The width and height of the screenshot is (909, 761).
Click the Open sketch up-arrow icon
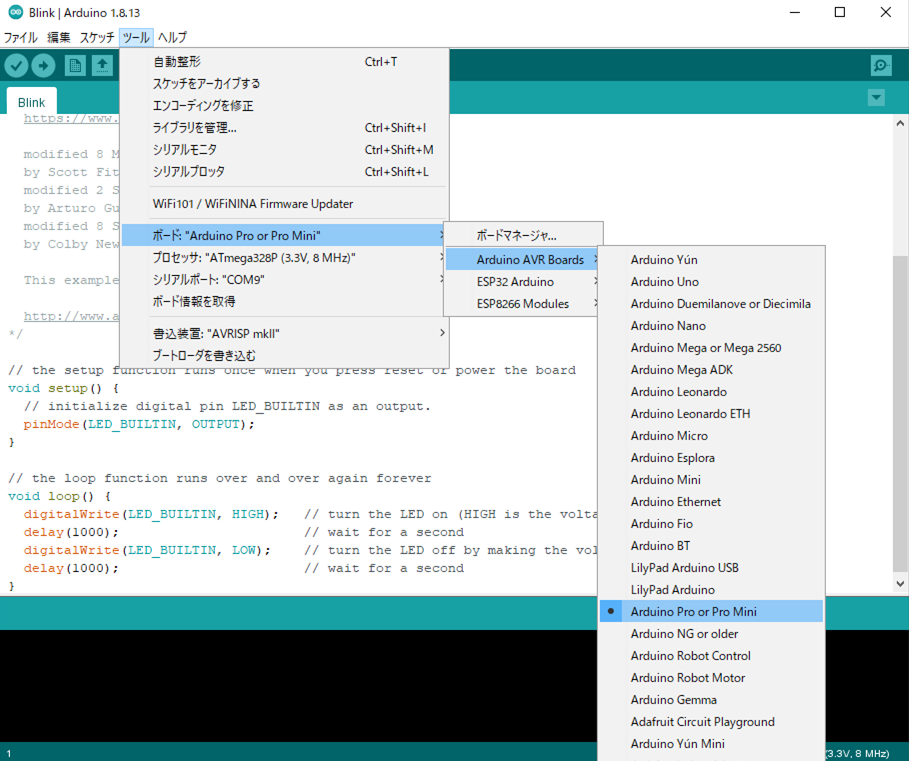(102, 65)
